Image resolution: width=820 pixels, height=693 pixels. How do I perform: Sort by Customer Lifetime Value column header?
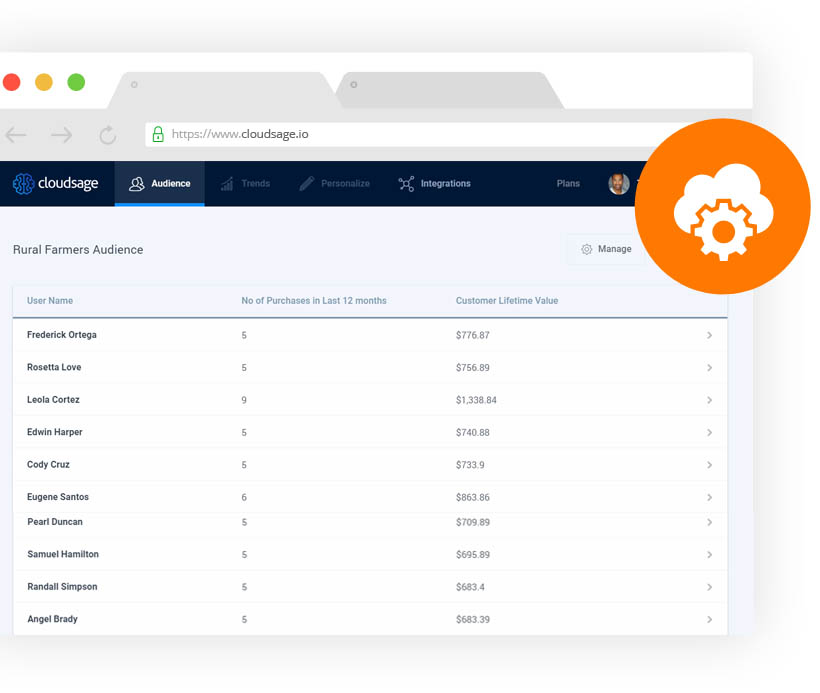point(507,301)
